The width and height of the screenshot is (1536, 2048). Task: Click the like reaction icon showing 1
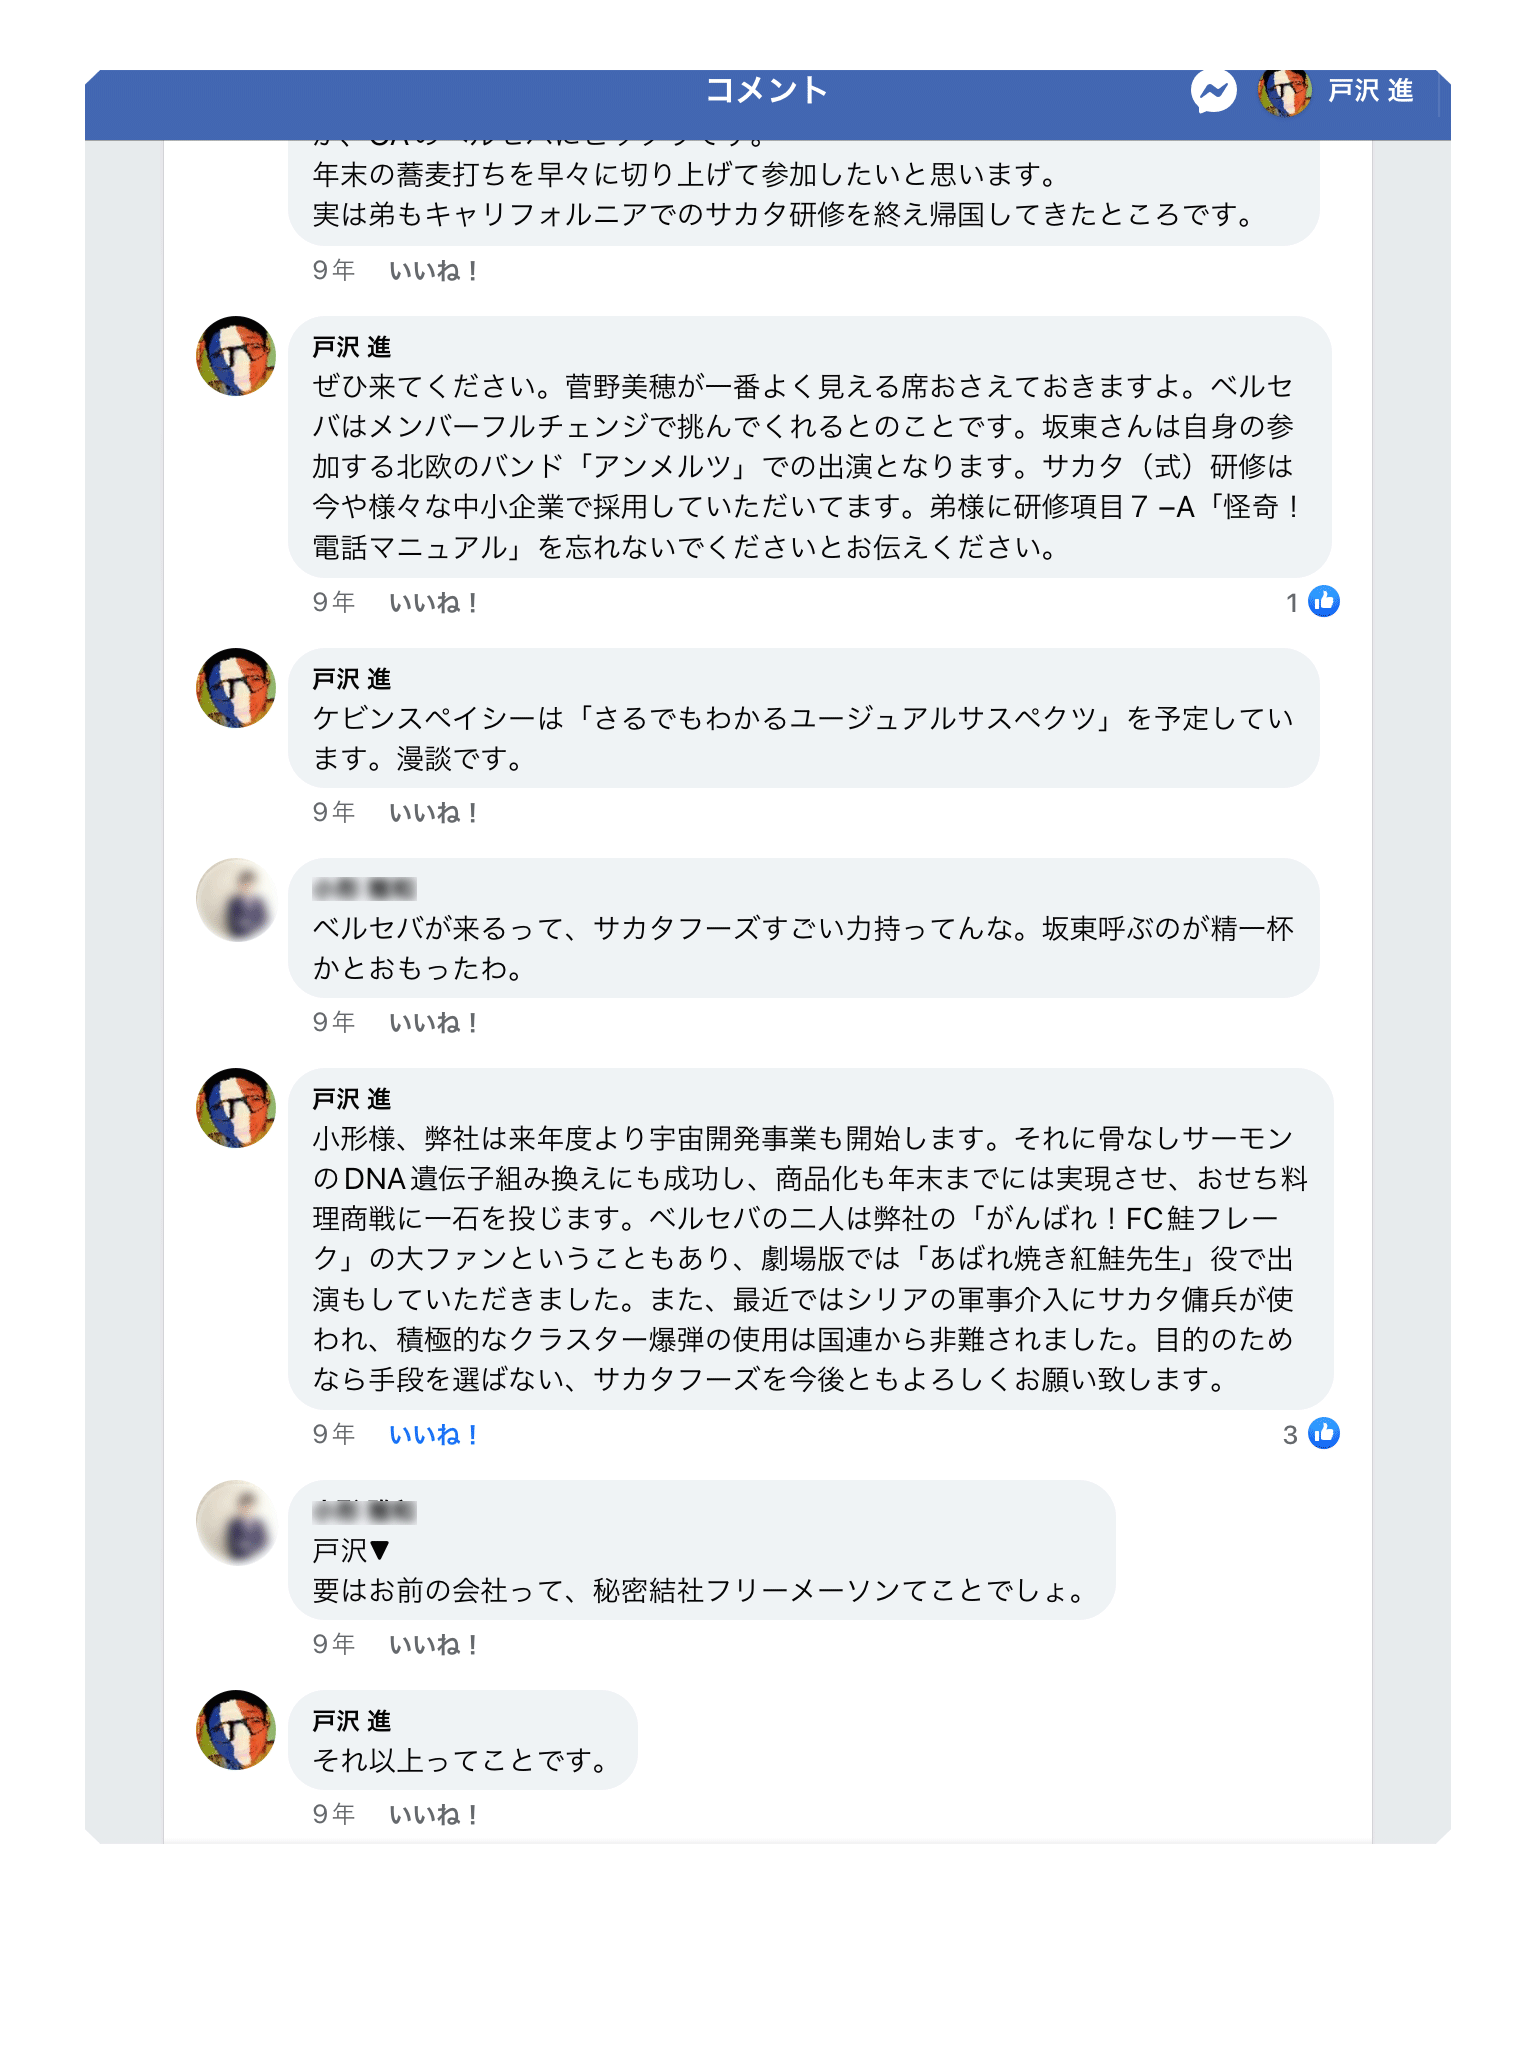click(1323, 602)
